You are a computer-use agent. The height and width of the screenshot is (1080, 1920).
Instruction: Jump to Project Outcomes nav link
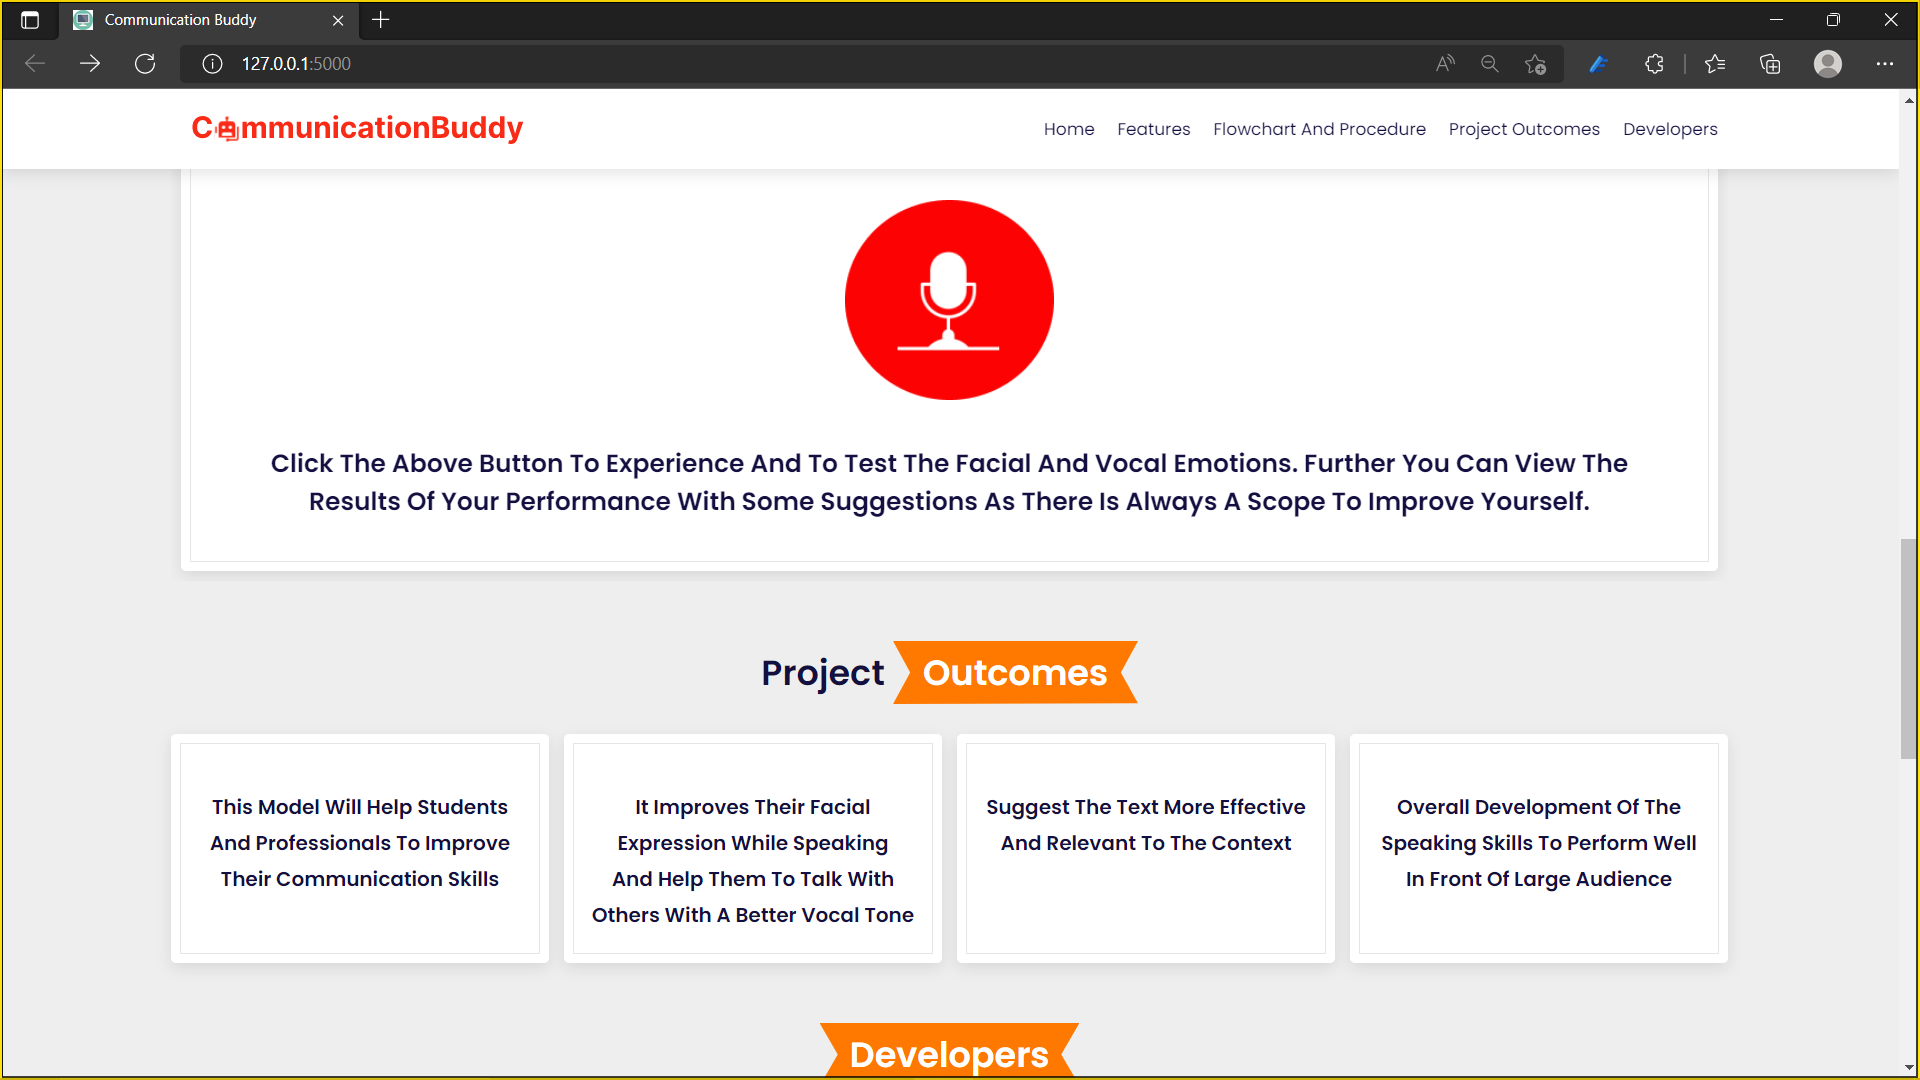(x=1523, y=129)
